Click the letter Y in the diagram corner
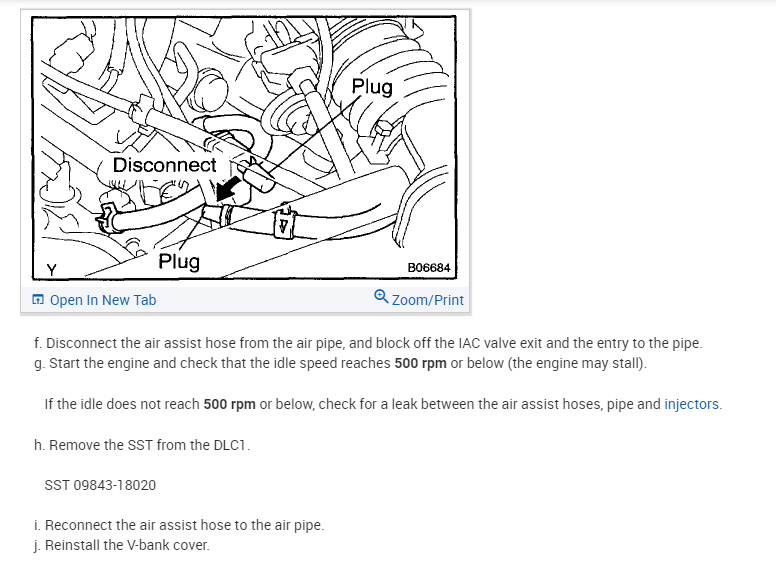The width and height of the screenshot is (776, 568). point(51,270)
